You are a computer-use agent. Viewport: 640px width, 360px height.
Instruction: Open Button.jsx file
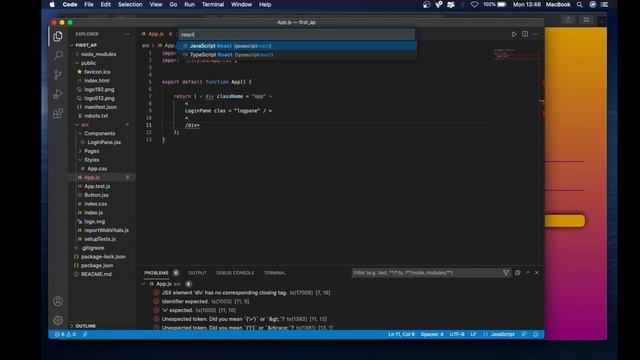tap(96, 195)
